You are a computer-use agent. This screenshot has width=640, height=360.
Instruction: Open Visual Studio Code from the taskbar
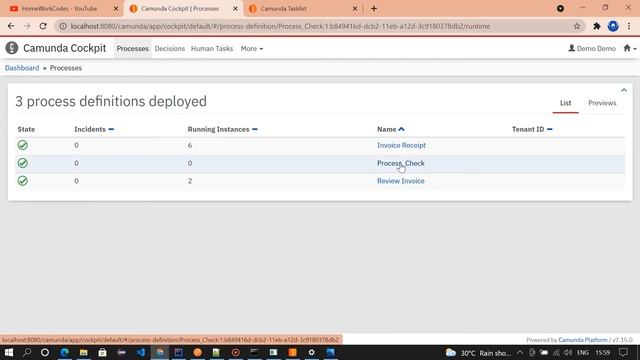pos(141,352)
